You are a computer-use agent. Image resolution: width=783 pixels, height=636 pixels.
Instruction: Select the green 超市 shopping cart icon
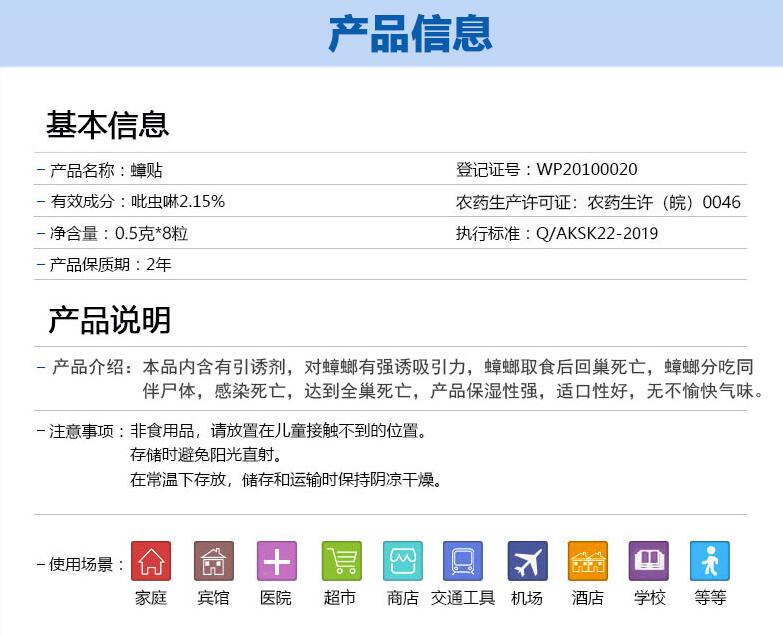click(x=341, y=561)
